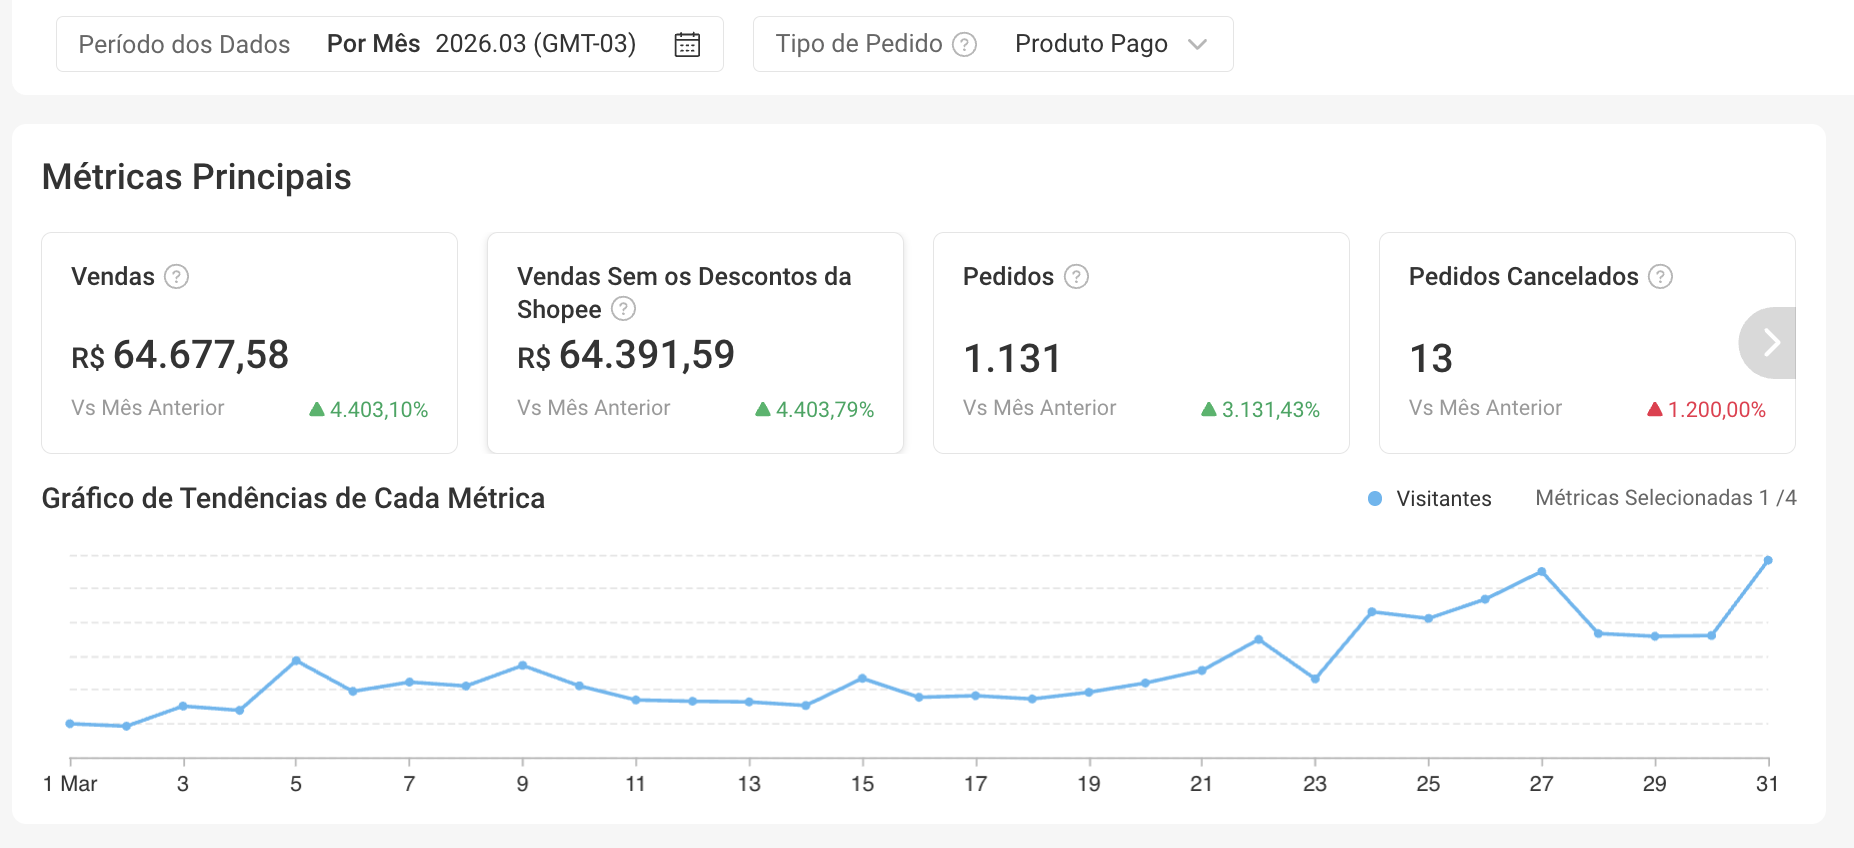Screen dimensions: 1854x848
Task: Show next metrics with the right arrow
Action: pos(1769,343)
